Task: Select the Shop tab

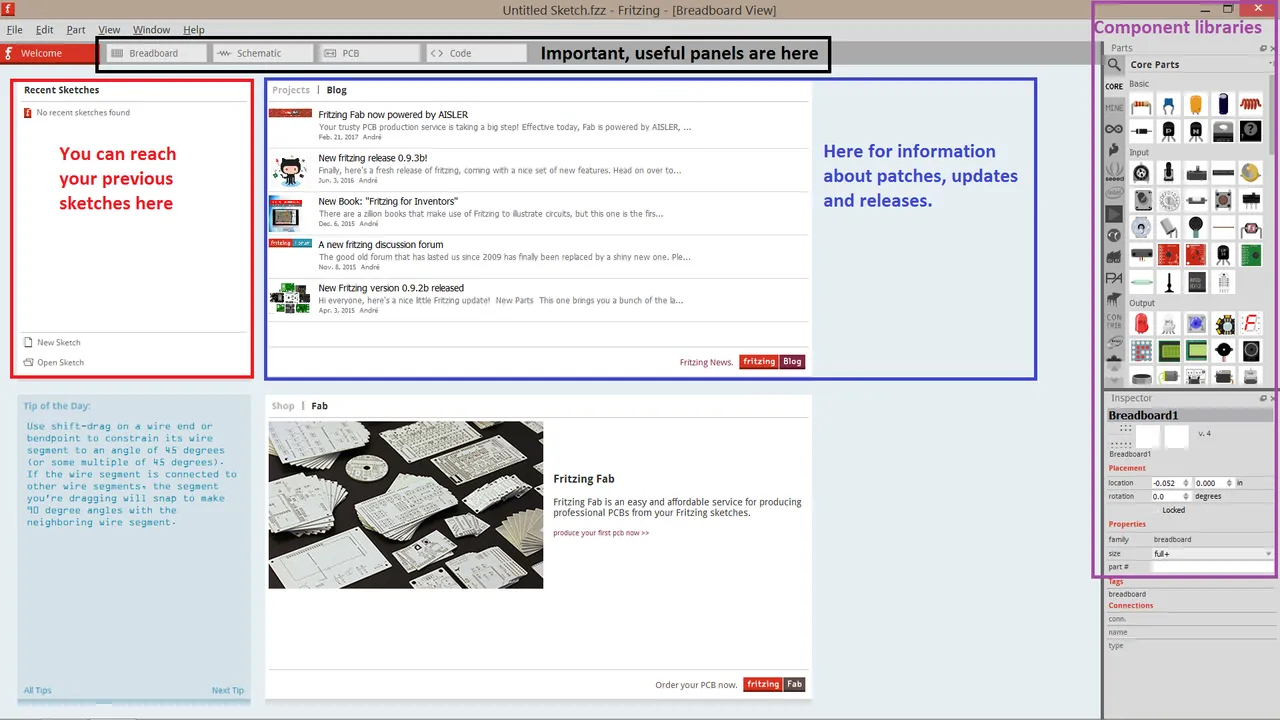Action: pos(283,406)
